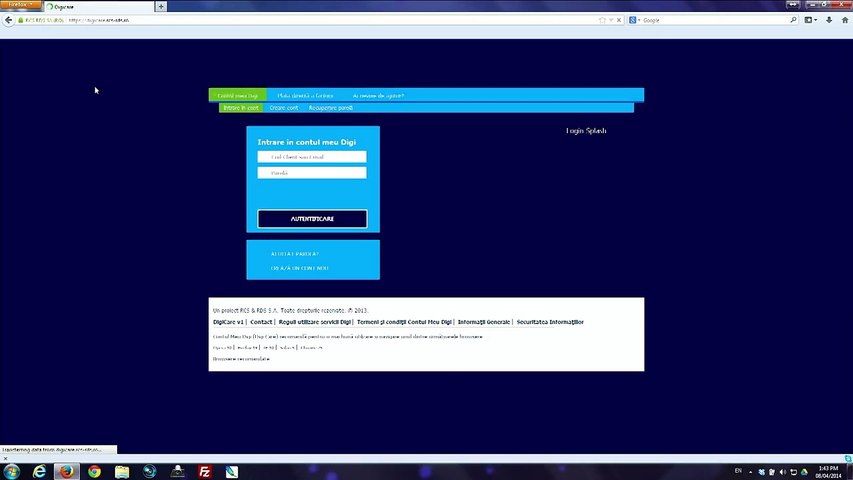
Task: Open the feather pen taskbar app
Action: pyautogui.click(x=232, y=471)
